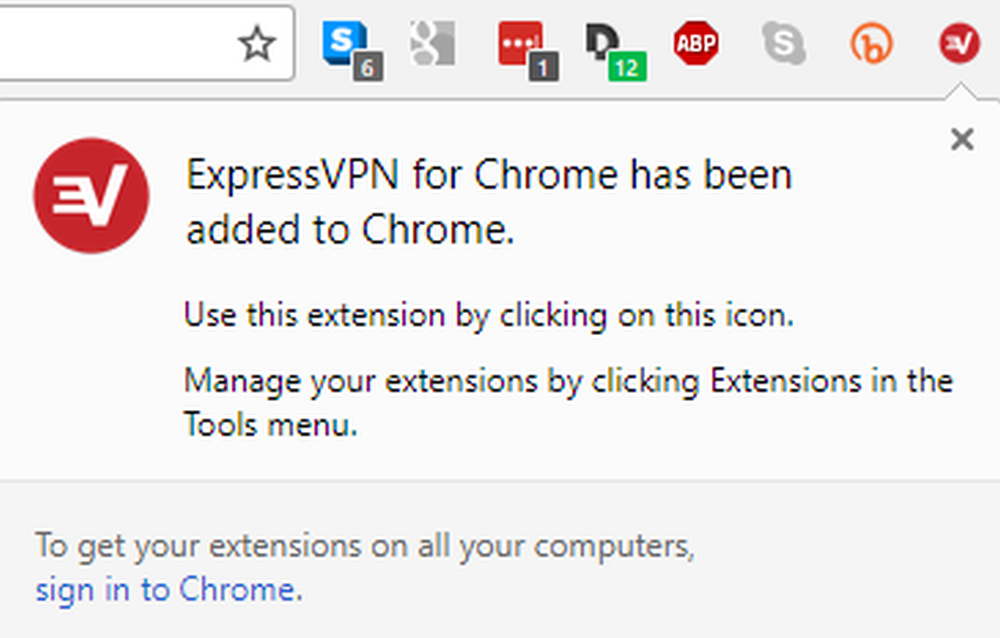Click the blue S extension icon
Image resolution: width=1000 pixels, height=638 pixels.
[342, 41]
